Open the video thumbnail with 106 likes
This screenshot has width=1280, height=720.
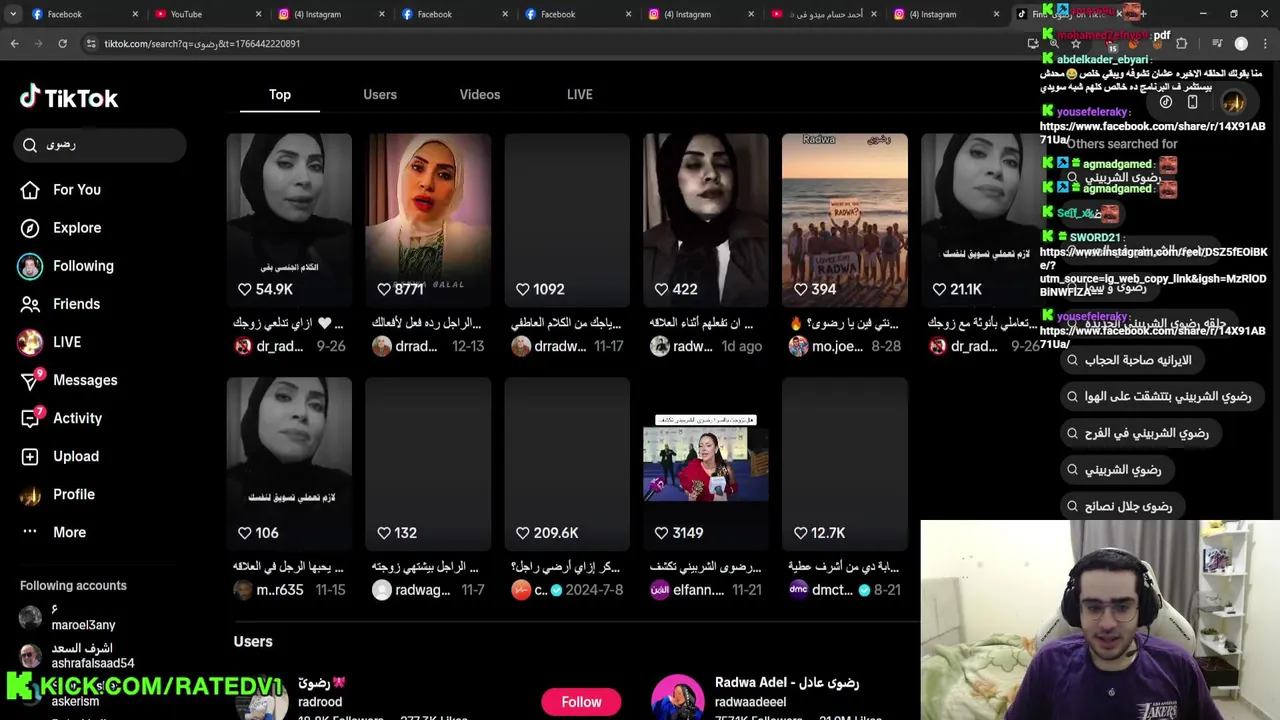[289, 464]
